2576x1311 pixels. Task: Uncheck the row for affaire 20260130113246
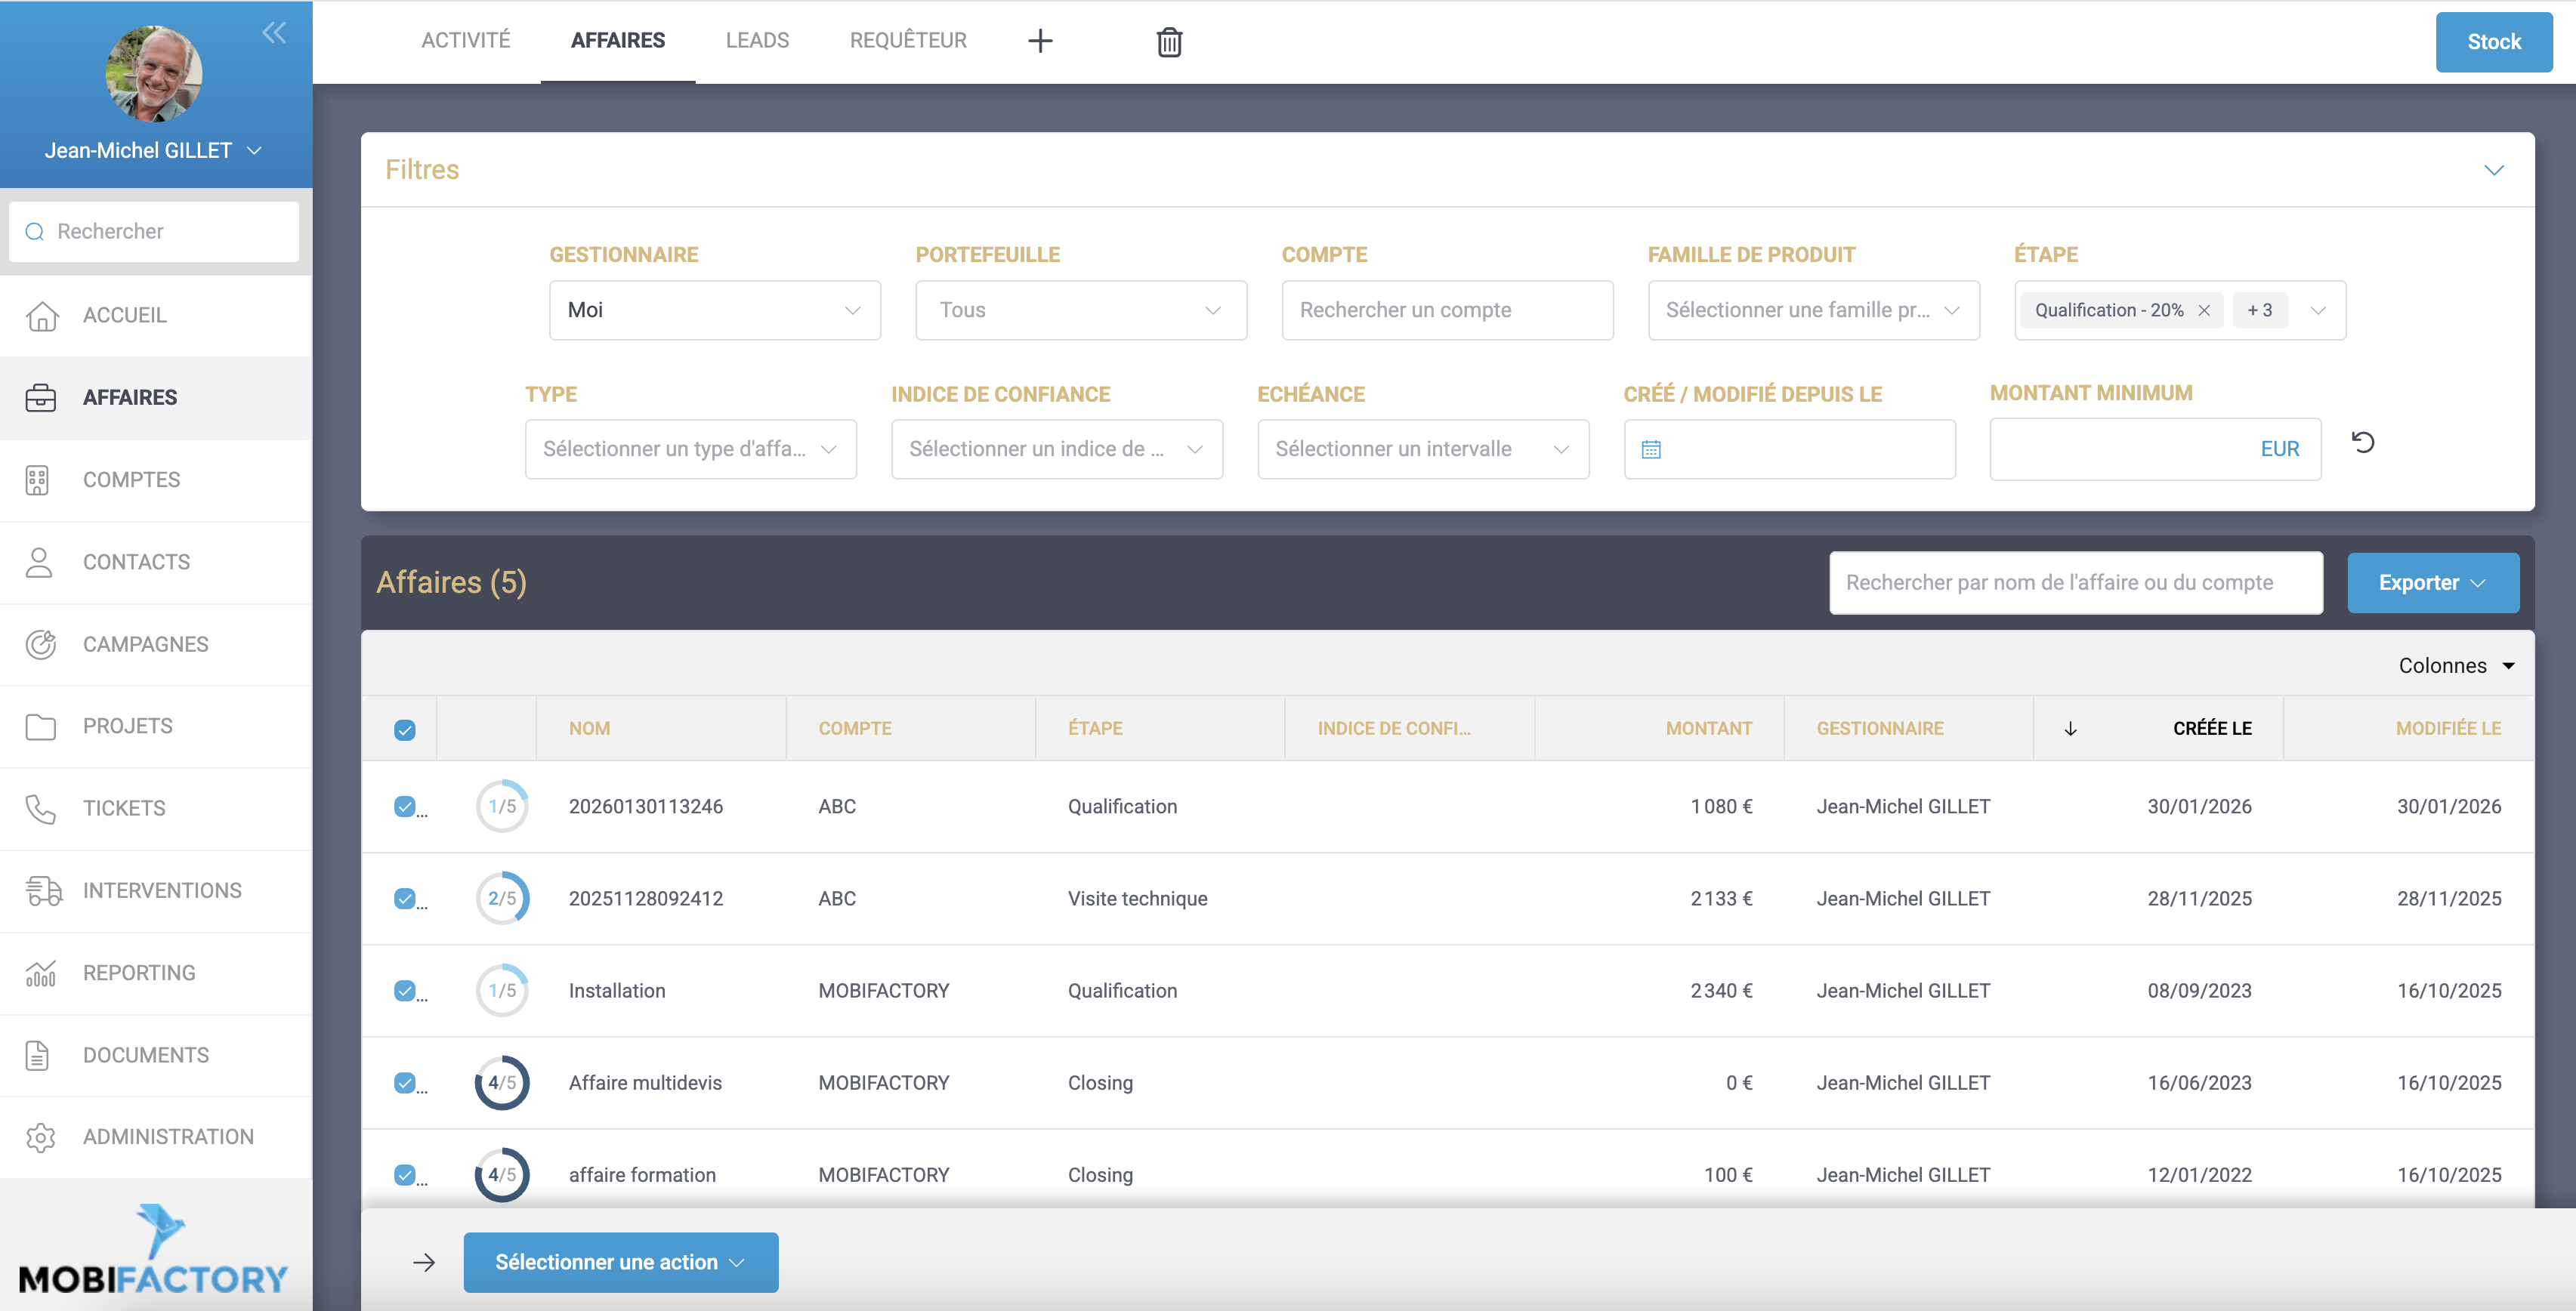pos(404,806)
